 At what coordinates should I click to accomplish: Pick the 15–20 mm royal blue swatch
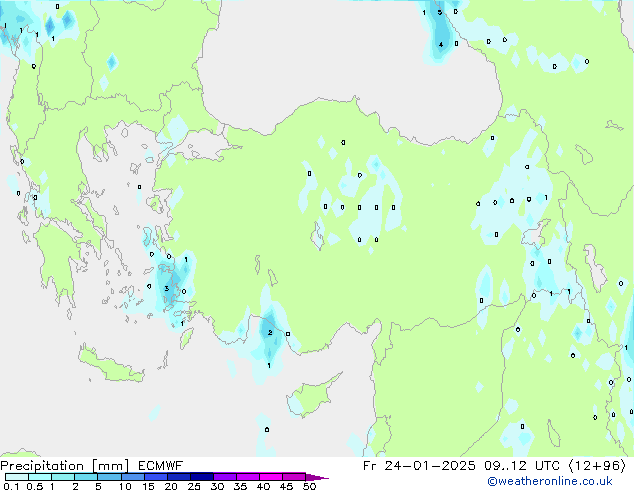point(156,477)
